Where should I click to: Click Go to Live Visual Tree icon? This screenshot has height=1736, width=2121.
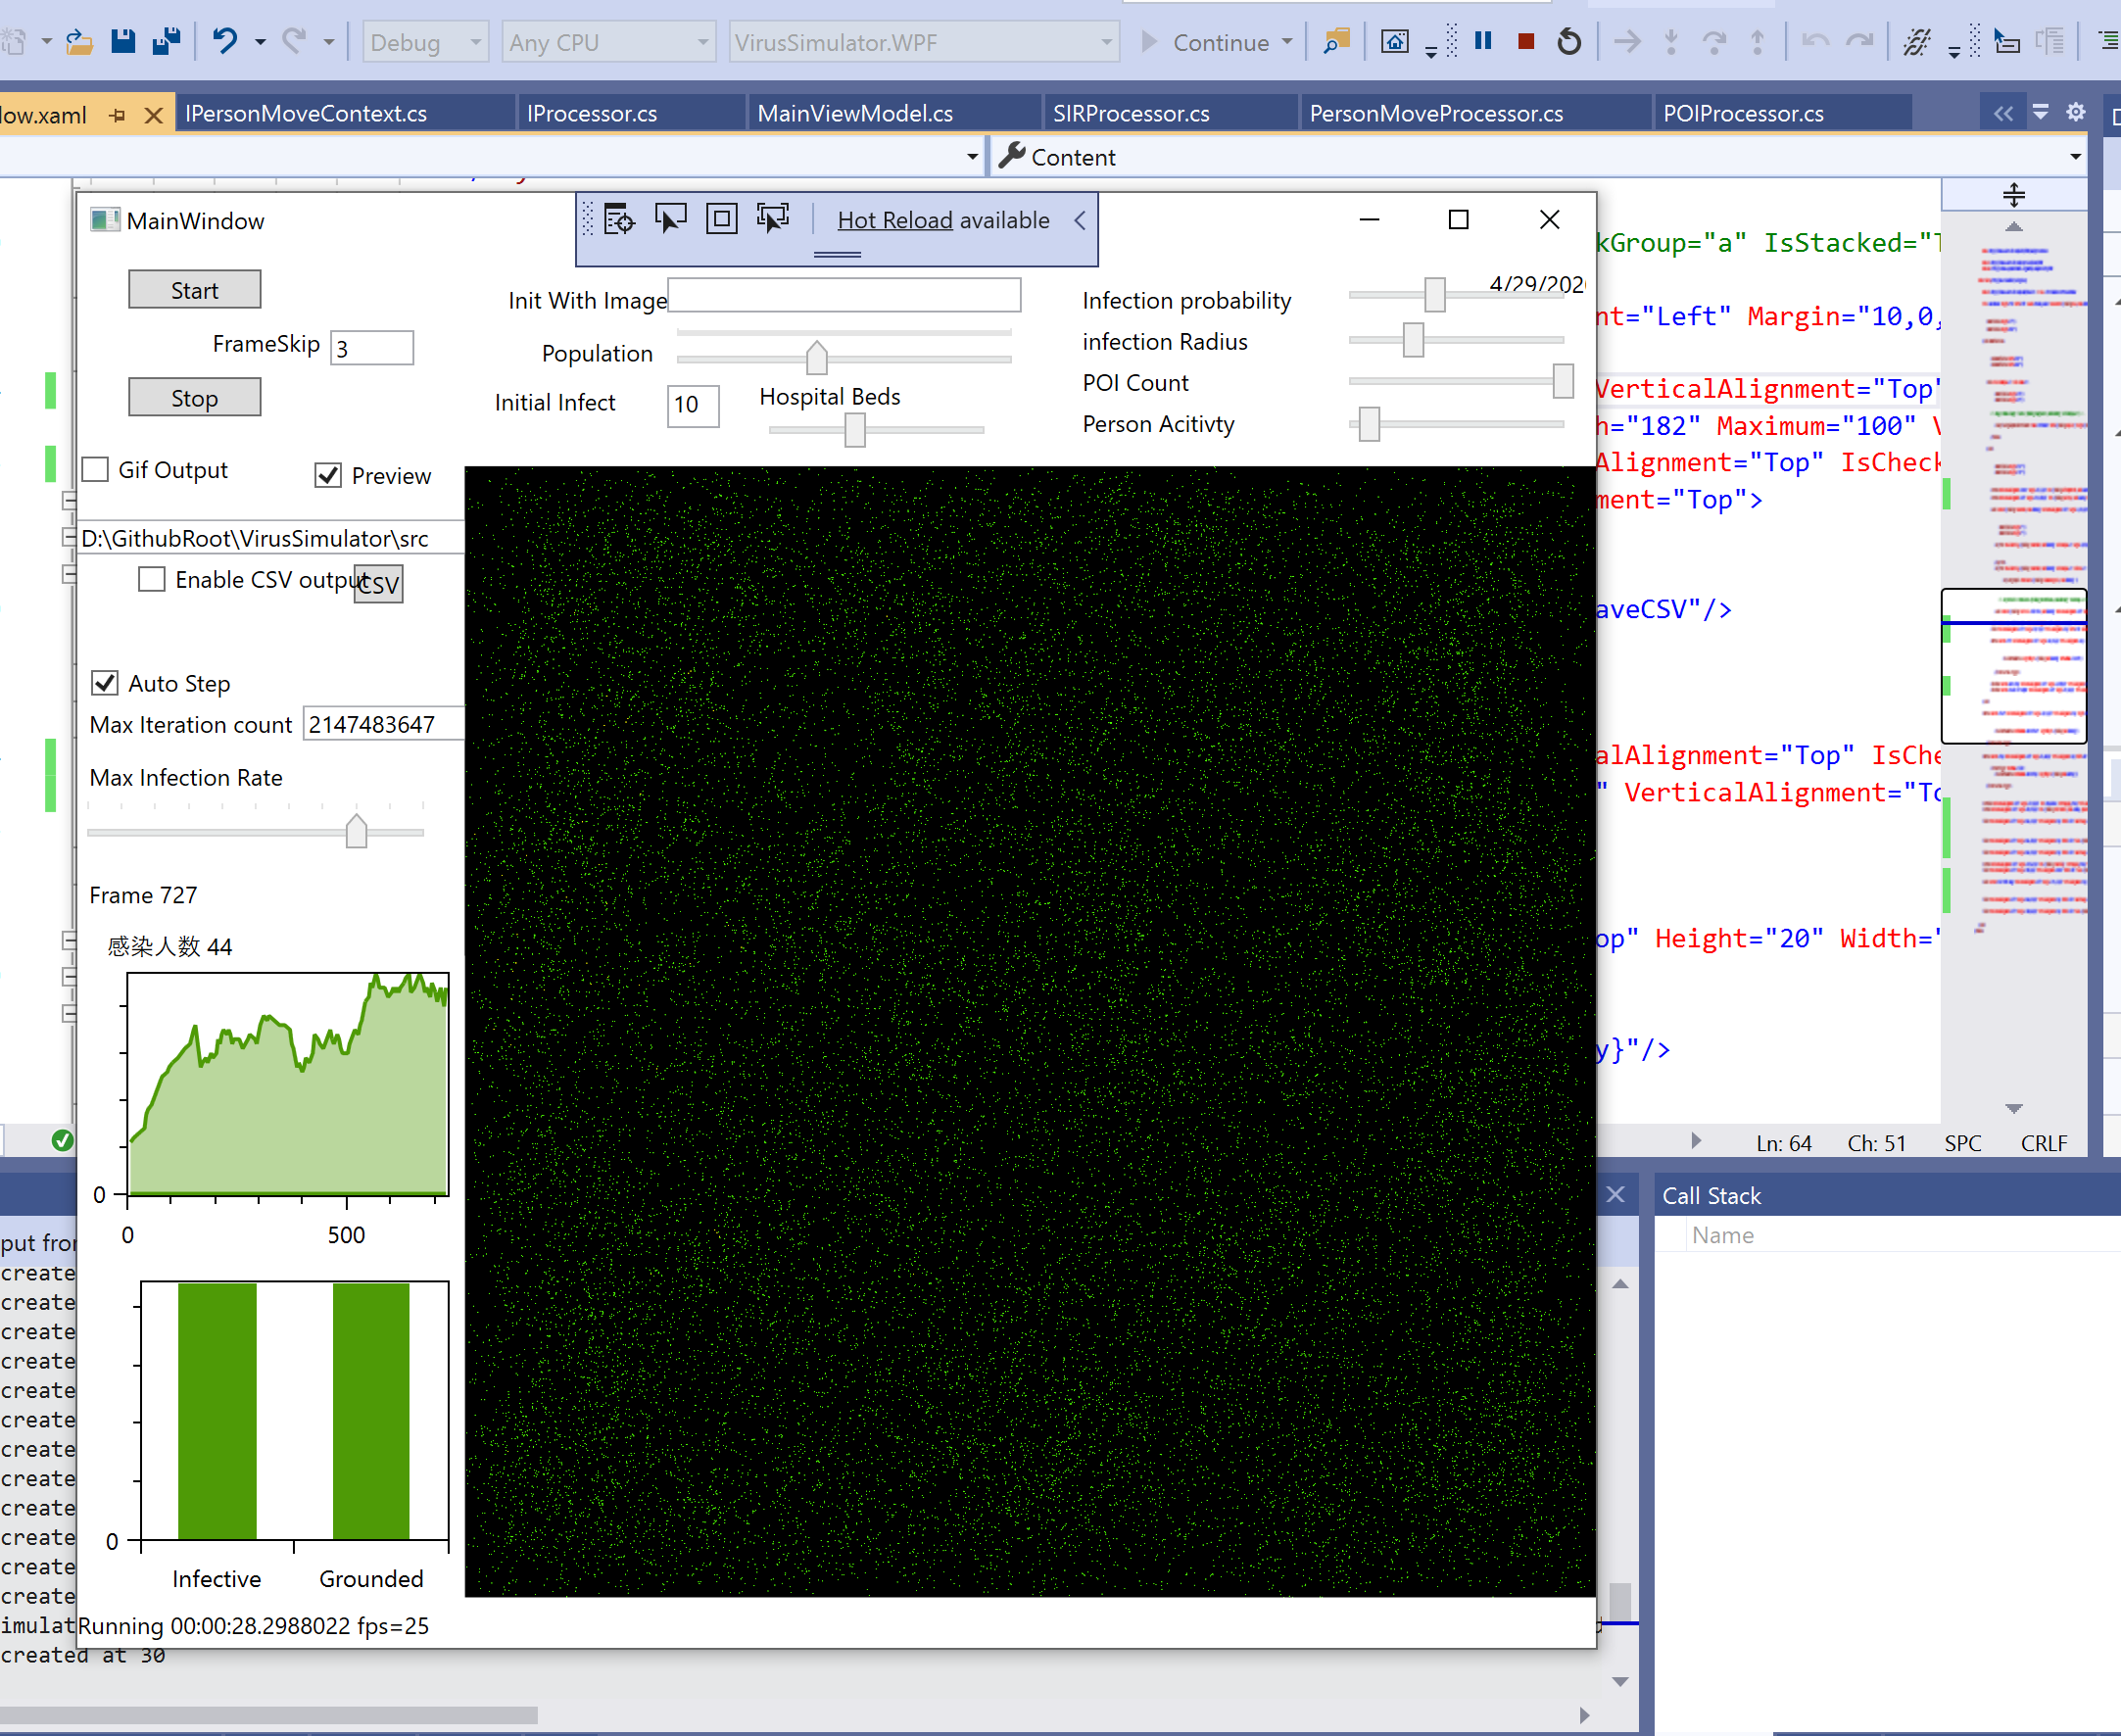[619, 218]
